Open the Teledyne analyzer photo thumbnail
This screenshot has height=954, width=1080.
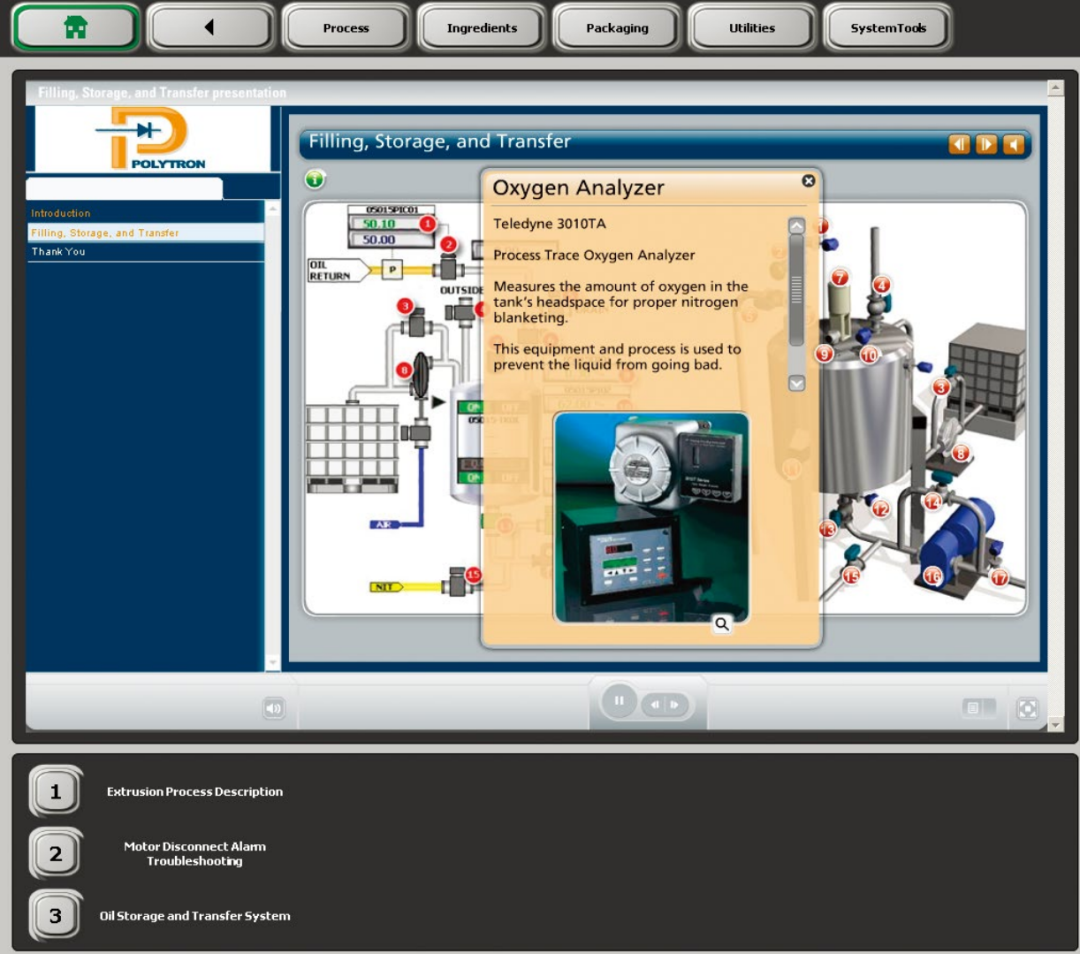(x=651, y=517)
